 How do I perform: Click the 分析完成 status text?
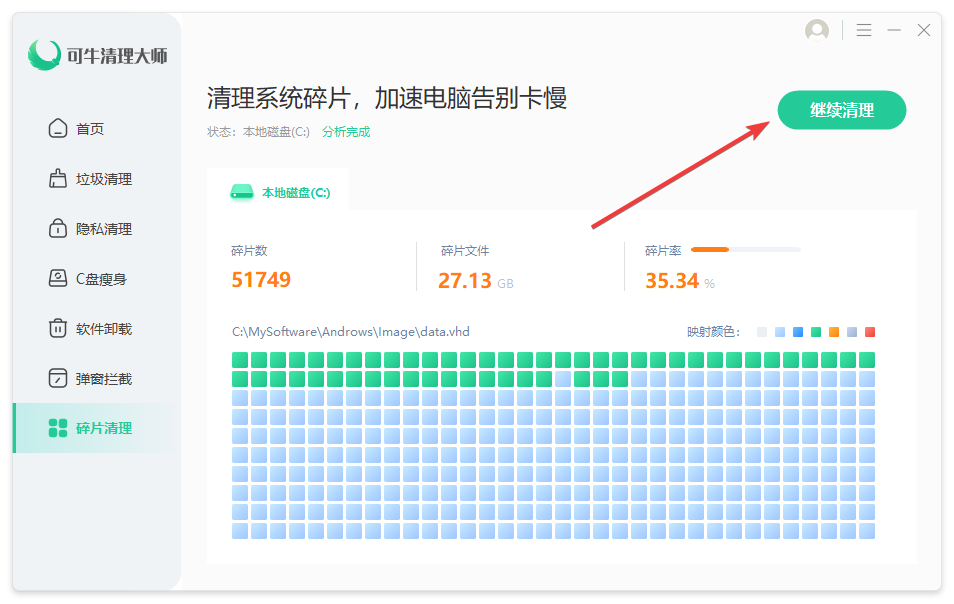346,132
